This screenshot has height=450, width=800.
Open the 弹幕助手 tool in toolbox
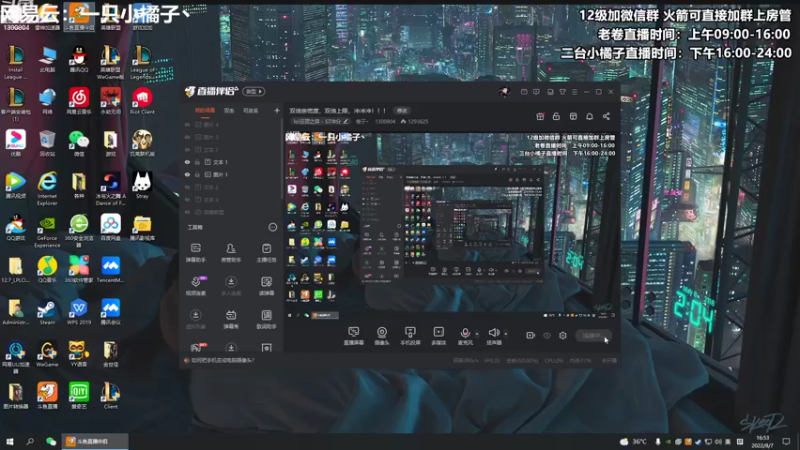[x=195, y=253]
